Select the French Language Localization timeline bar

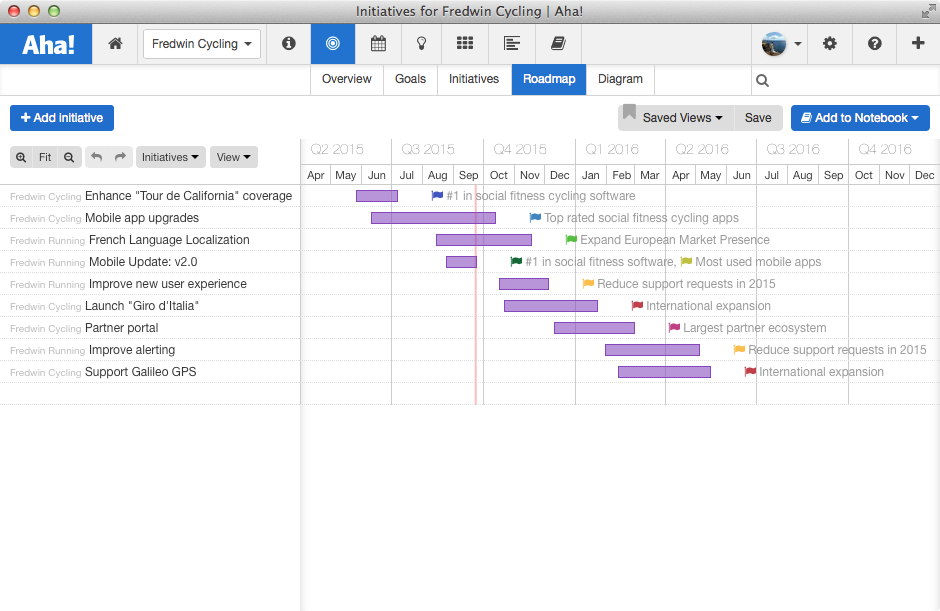484,240
